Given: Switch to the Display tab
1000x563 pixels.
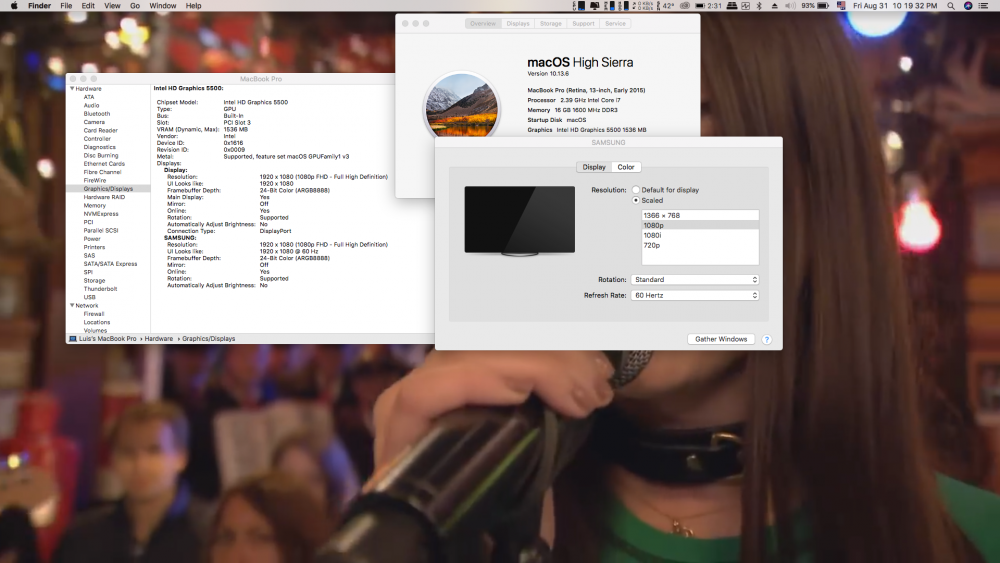Looking at the screenshot, I should click(594, 167).
